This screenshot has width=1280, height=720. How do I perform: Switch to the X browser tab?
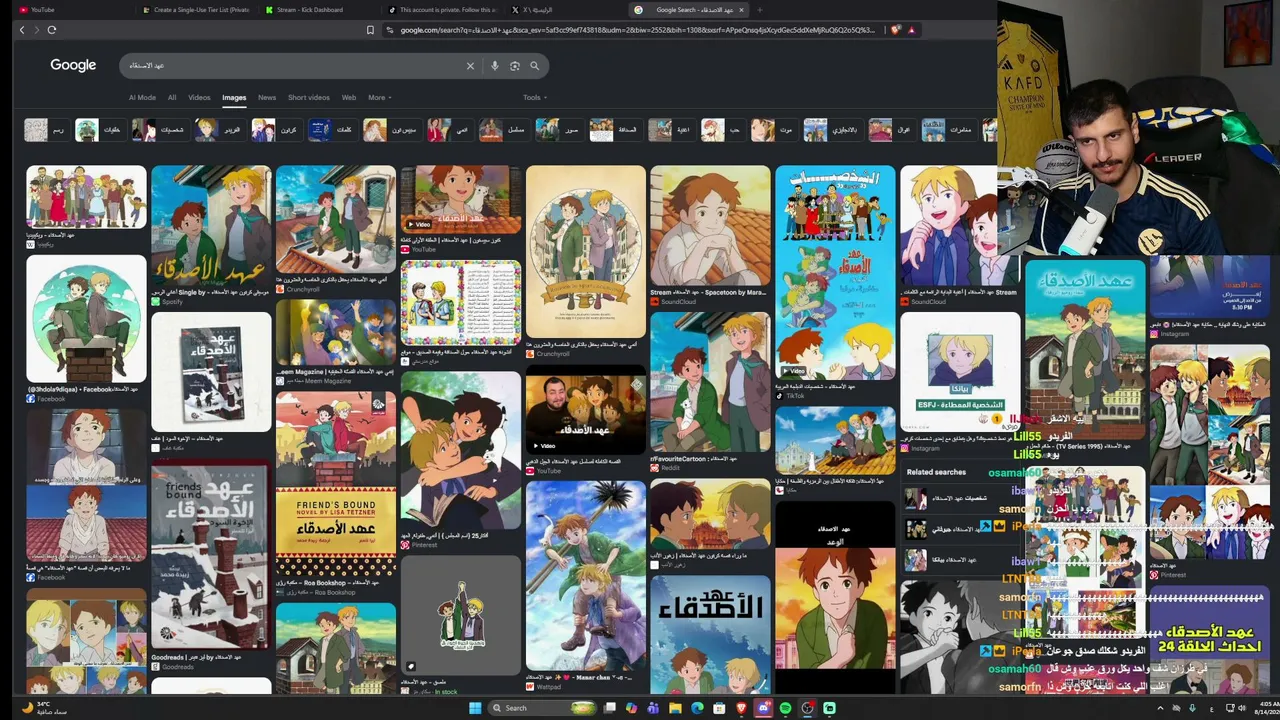coord(564,10)
